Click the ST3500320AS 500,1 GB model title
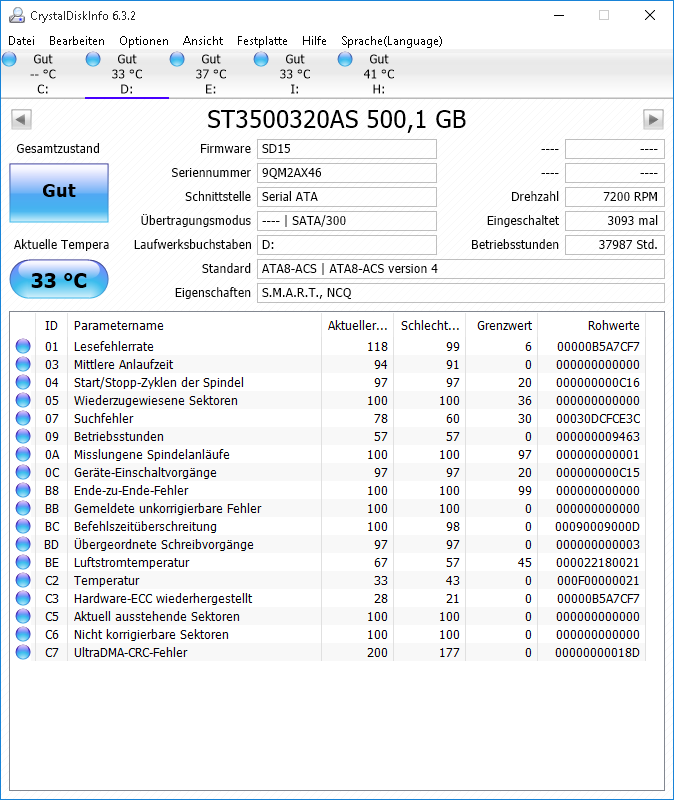 [x=337, y=119]
